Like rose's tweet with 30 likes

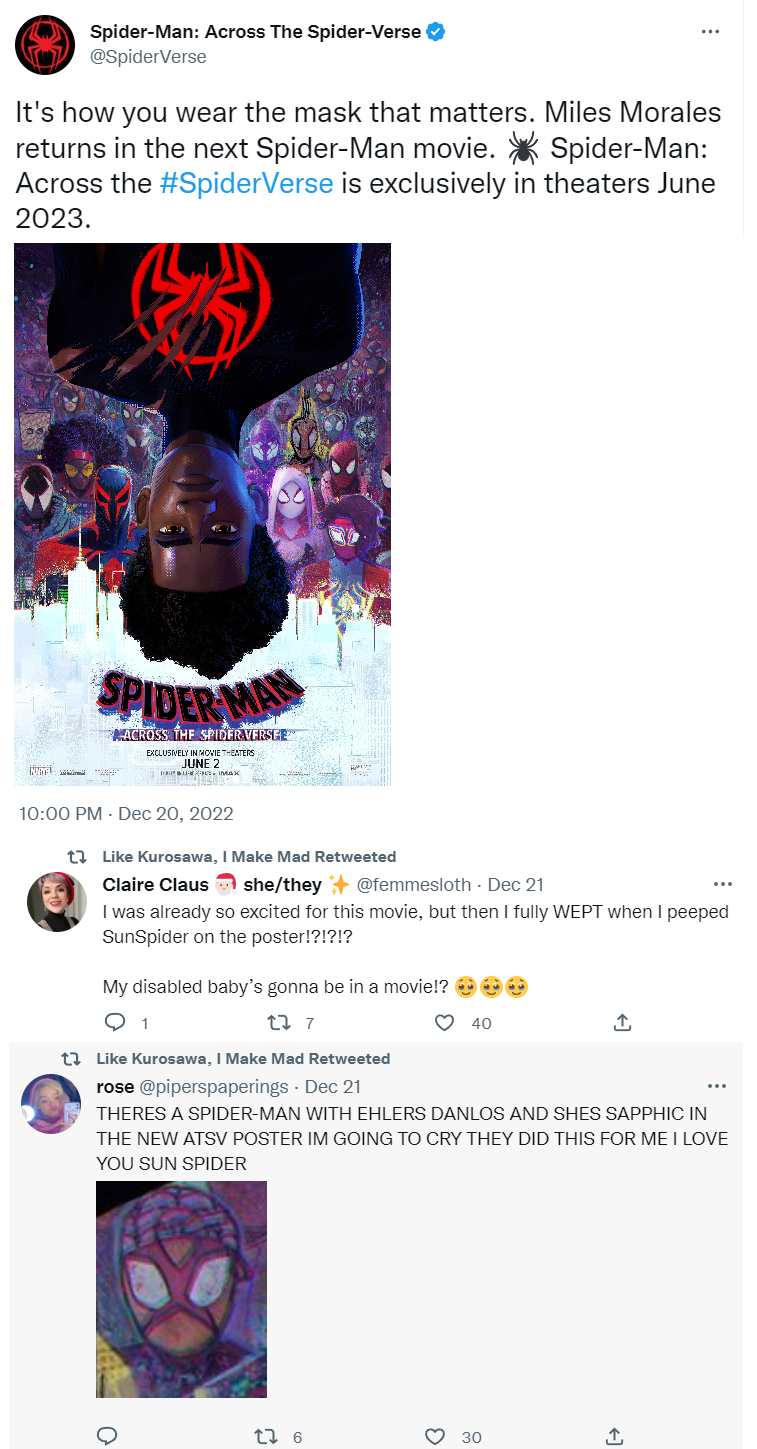click(x=435, y=1436)
